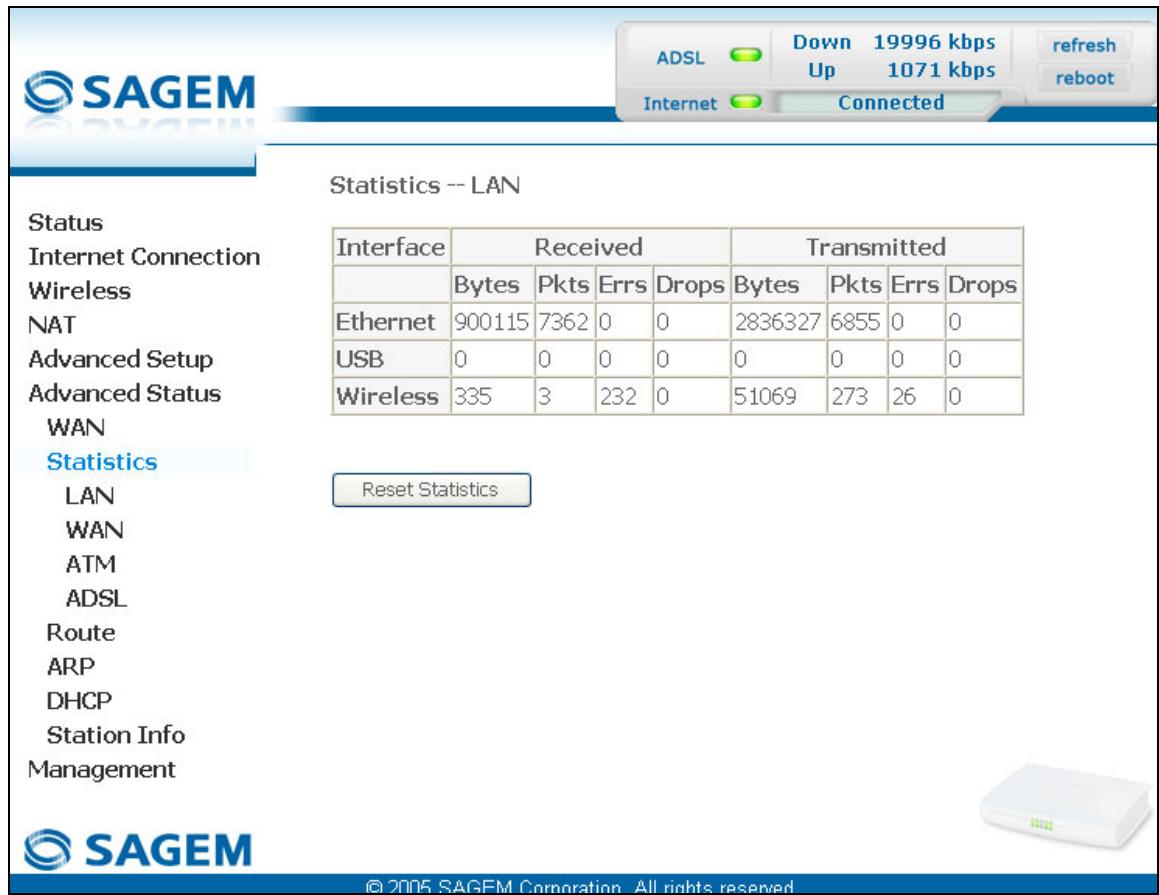
Task: Open the DHCP menu item
Action: 79,701
